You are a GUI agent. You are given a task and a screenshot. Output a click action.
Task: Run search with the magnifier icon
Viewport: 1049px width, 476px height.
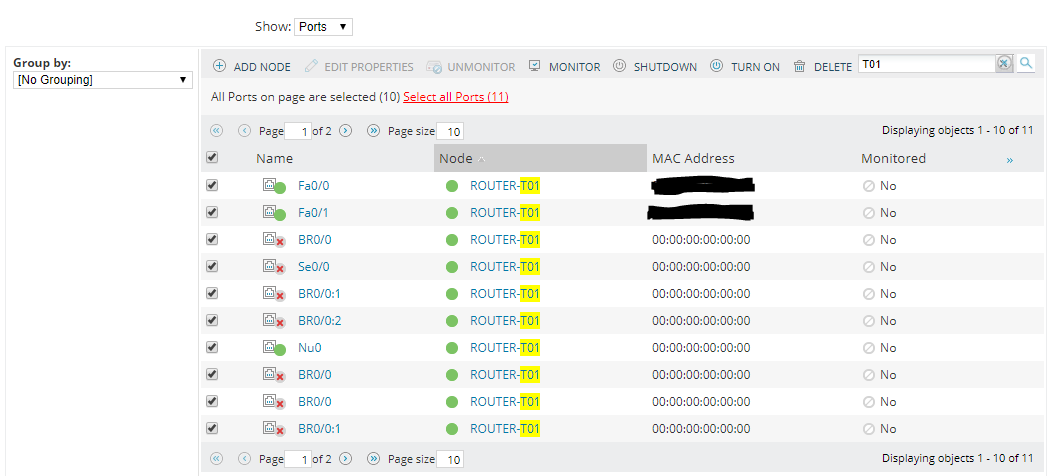[x=1026, y=64]
